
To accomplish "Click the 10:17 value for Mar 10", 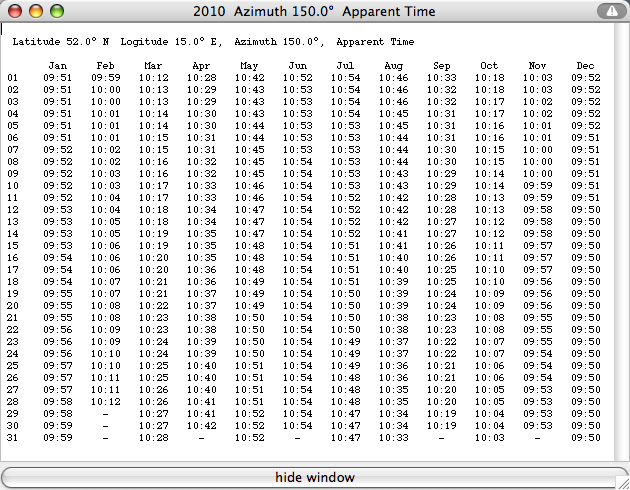I will click(x=153, y=186).
